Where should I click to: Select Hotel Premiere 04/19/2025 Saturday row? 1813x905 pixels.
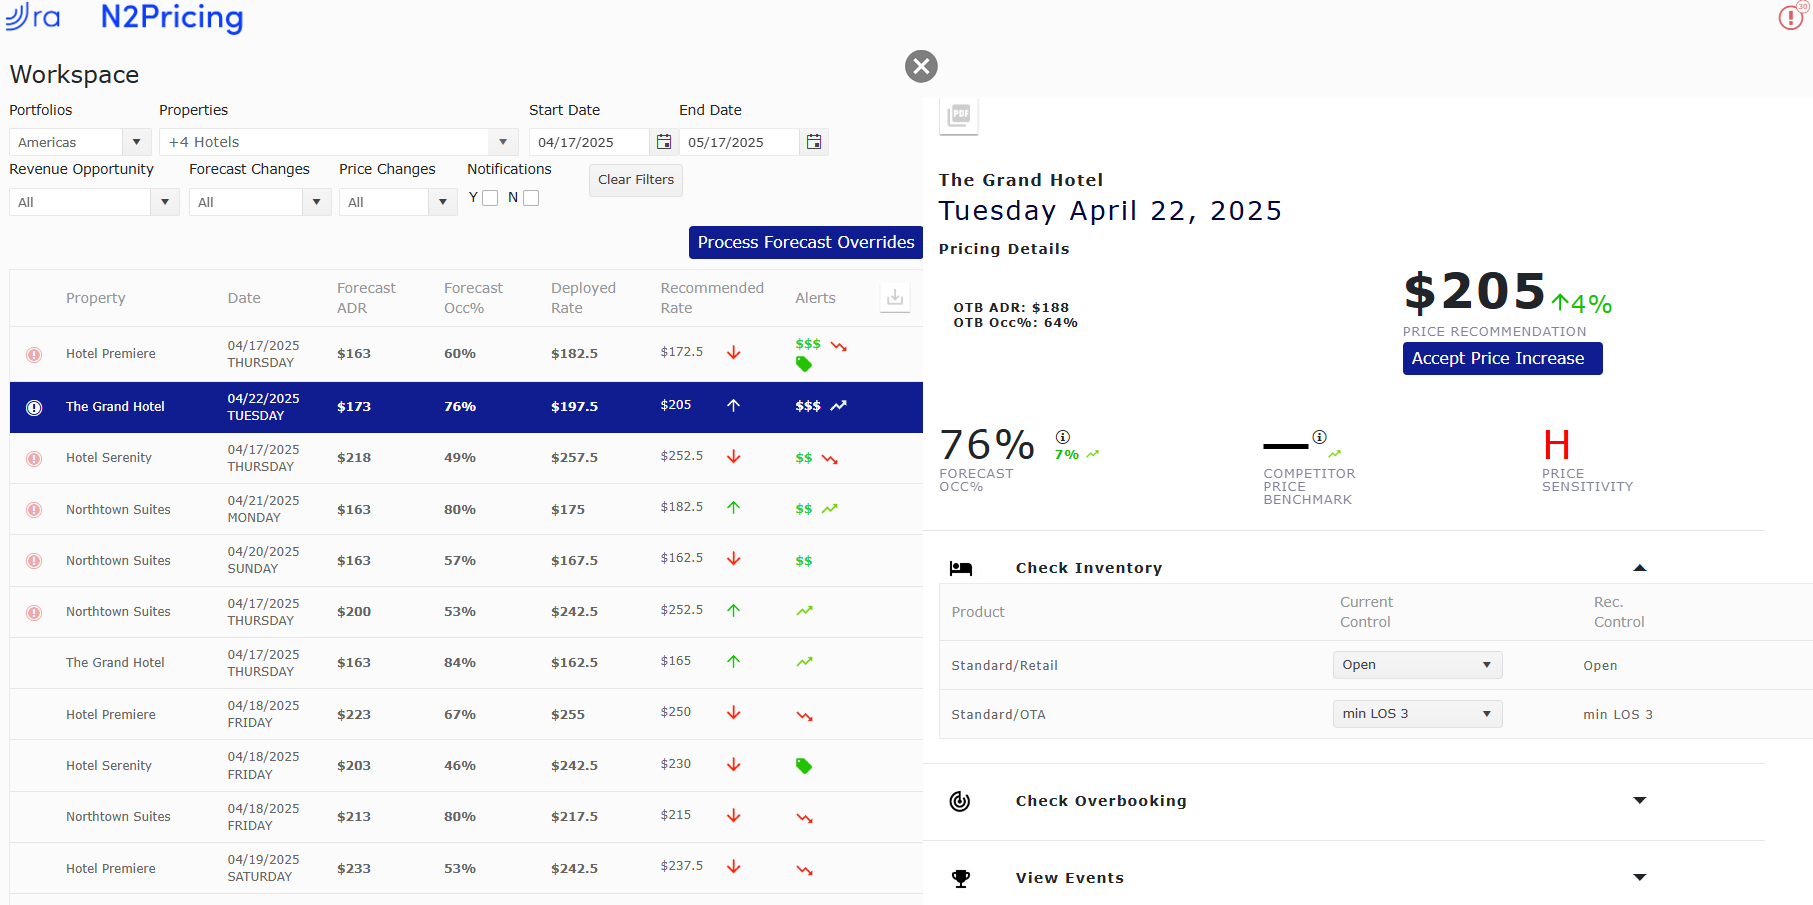466,868
